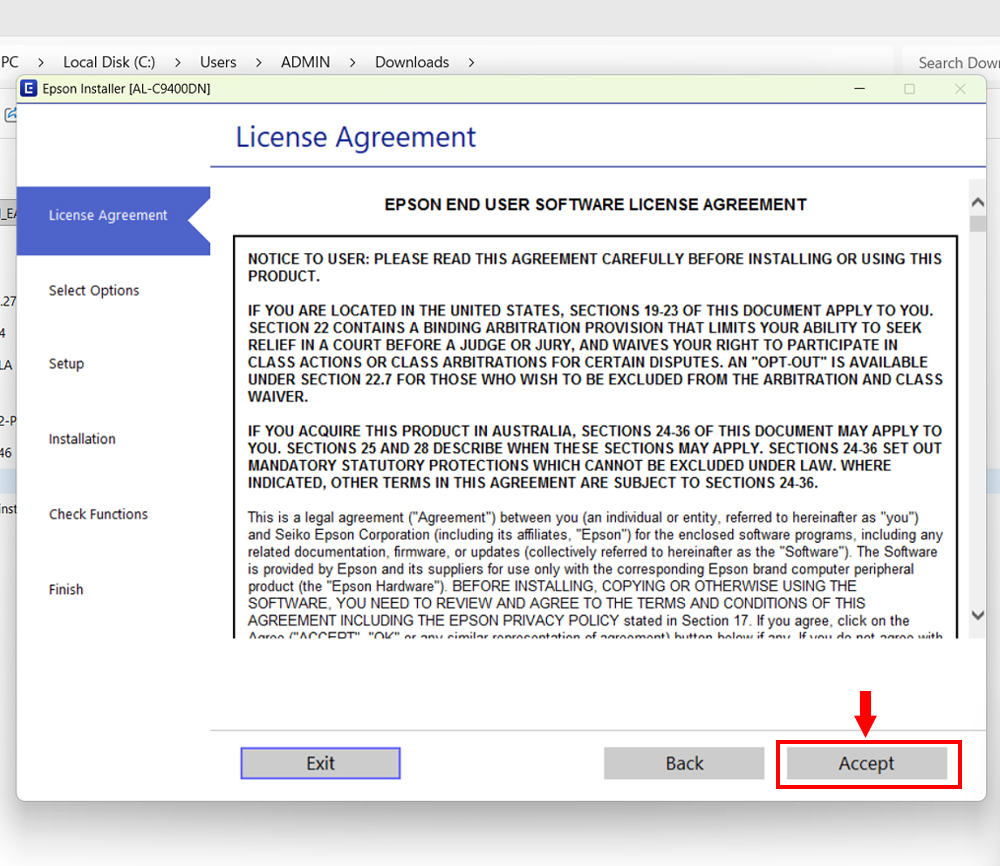Navigate to ADMIN folder in breadcrumb
The image size is (1000, 866).
[x=305, y=62]
